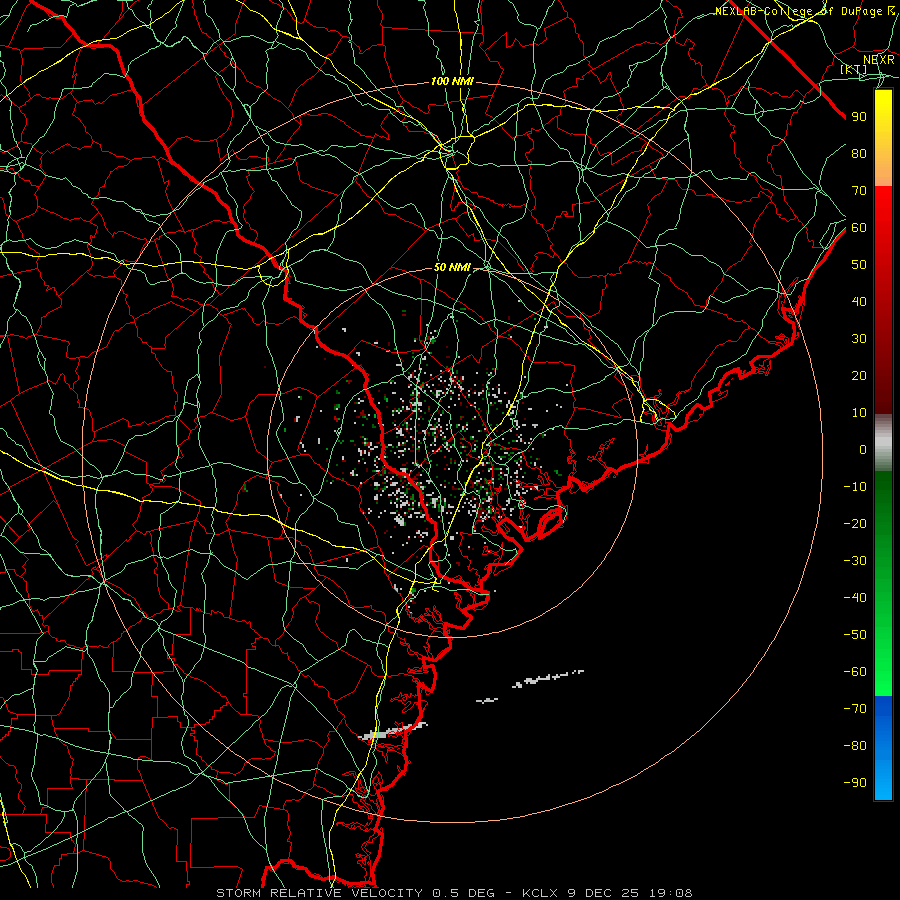The image size is (900, 900).
Task: Click the -20 scale label
Action: point(855,523)
